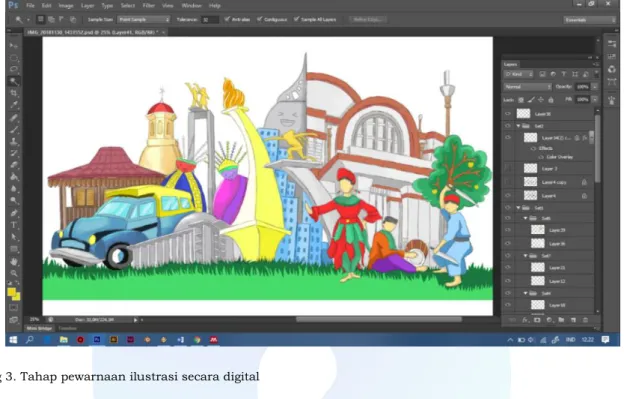Viewport: 624px width, 399px height.
Task: Select the Layer 4 copy thumbnail
Action: (530, 182)
